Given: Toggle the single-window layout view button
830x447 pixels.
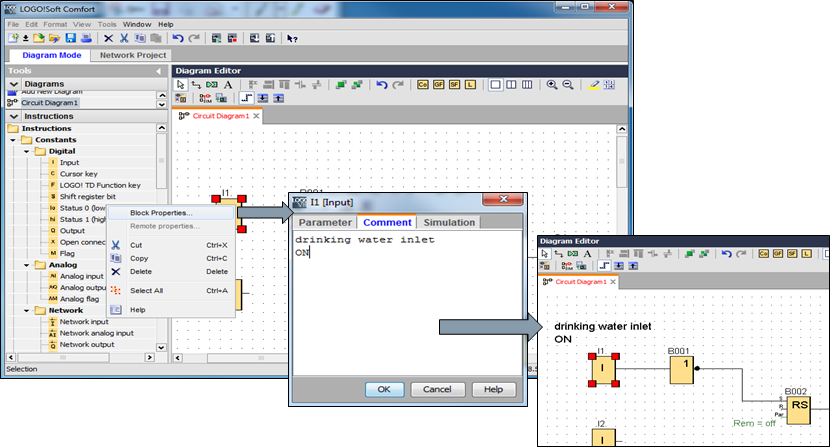Looking at the screenshot, I should 495,86.
